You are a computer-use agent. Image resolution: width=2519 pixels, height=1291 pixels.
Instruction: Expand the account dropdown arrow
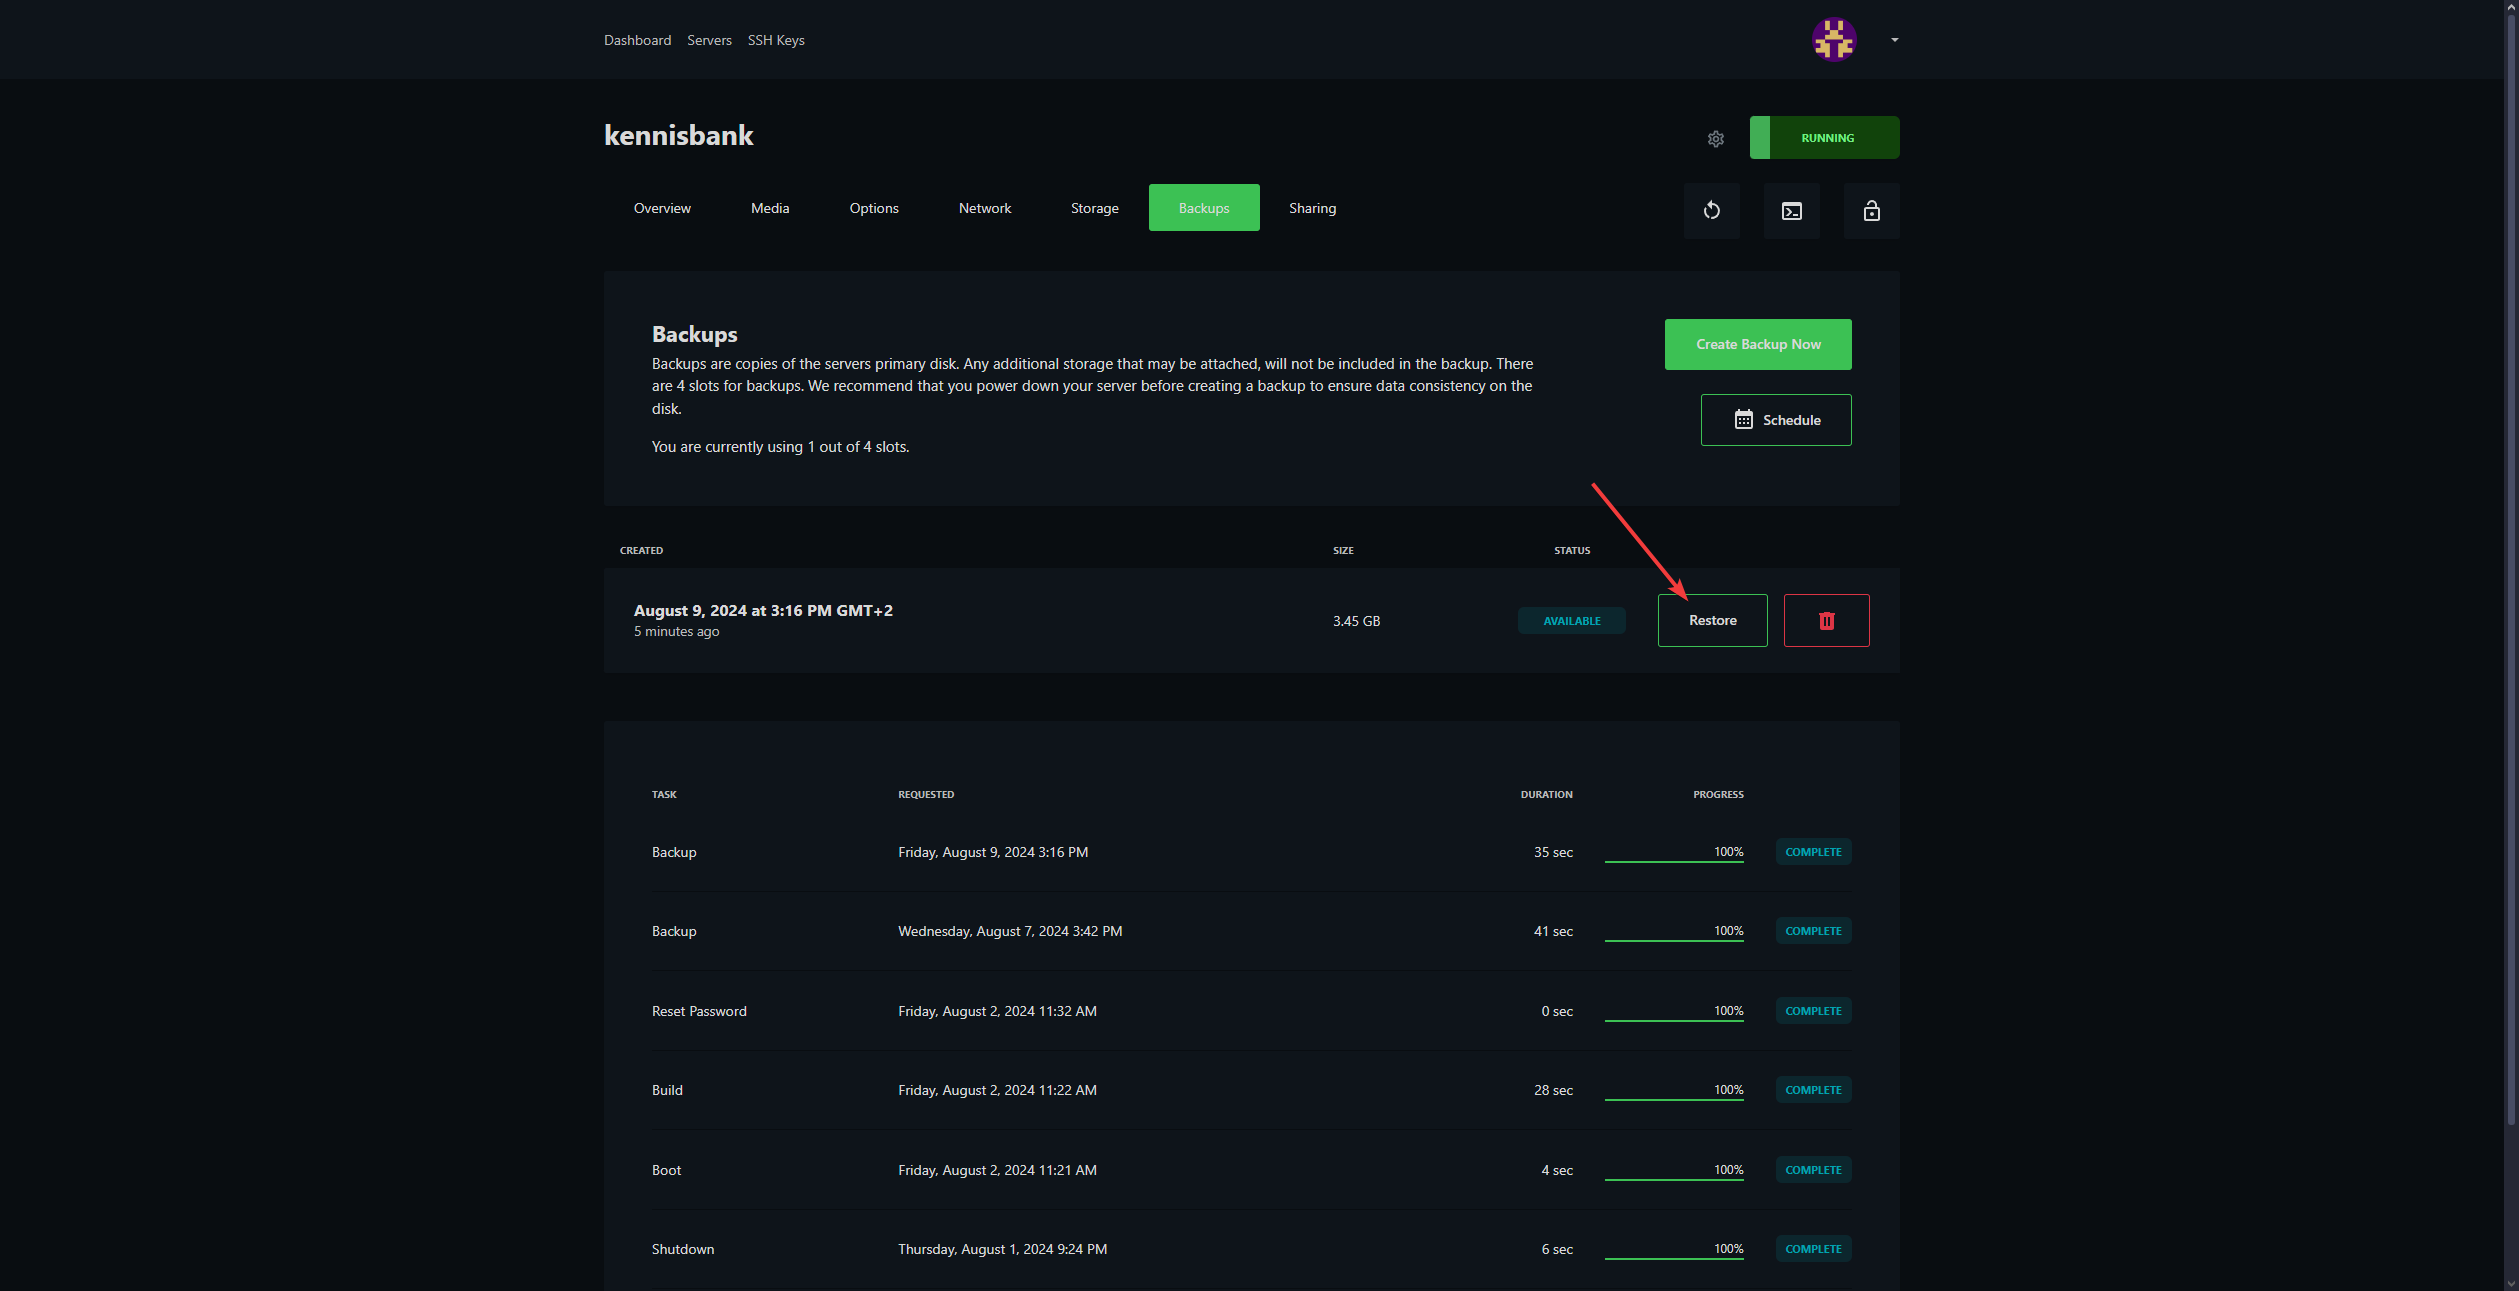point(1894,40)
